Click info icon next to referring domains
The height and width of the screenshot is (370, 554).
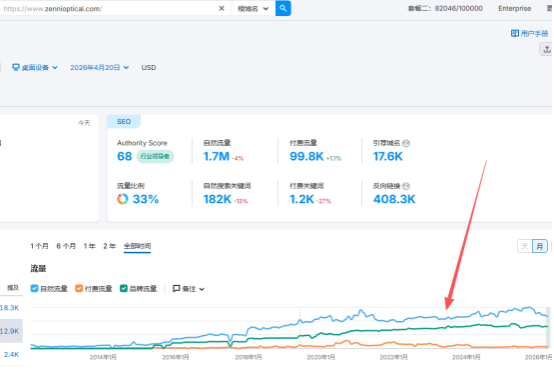point(406,143)
